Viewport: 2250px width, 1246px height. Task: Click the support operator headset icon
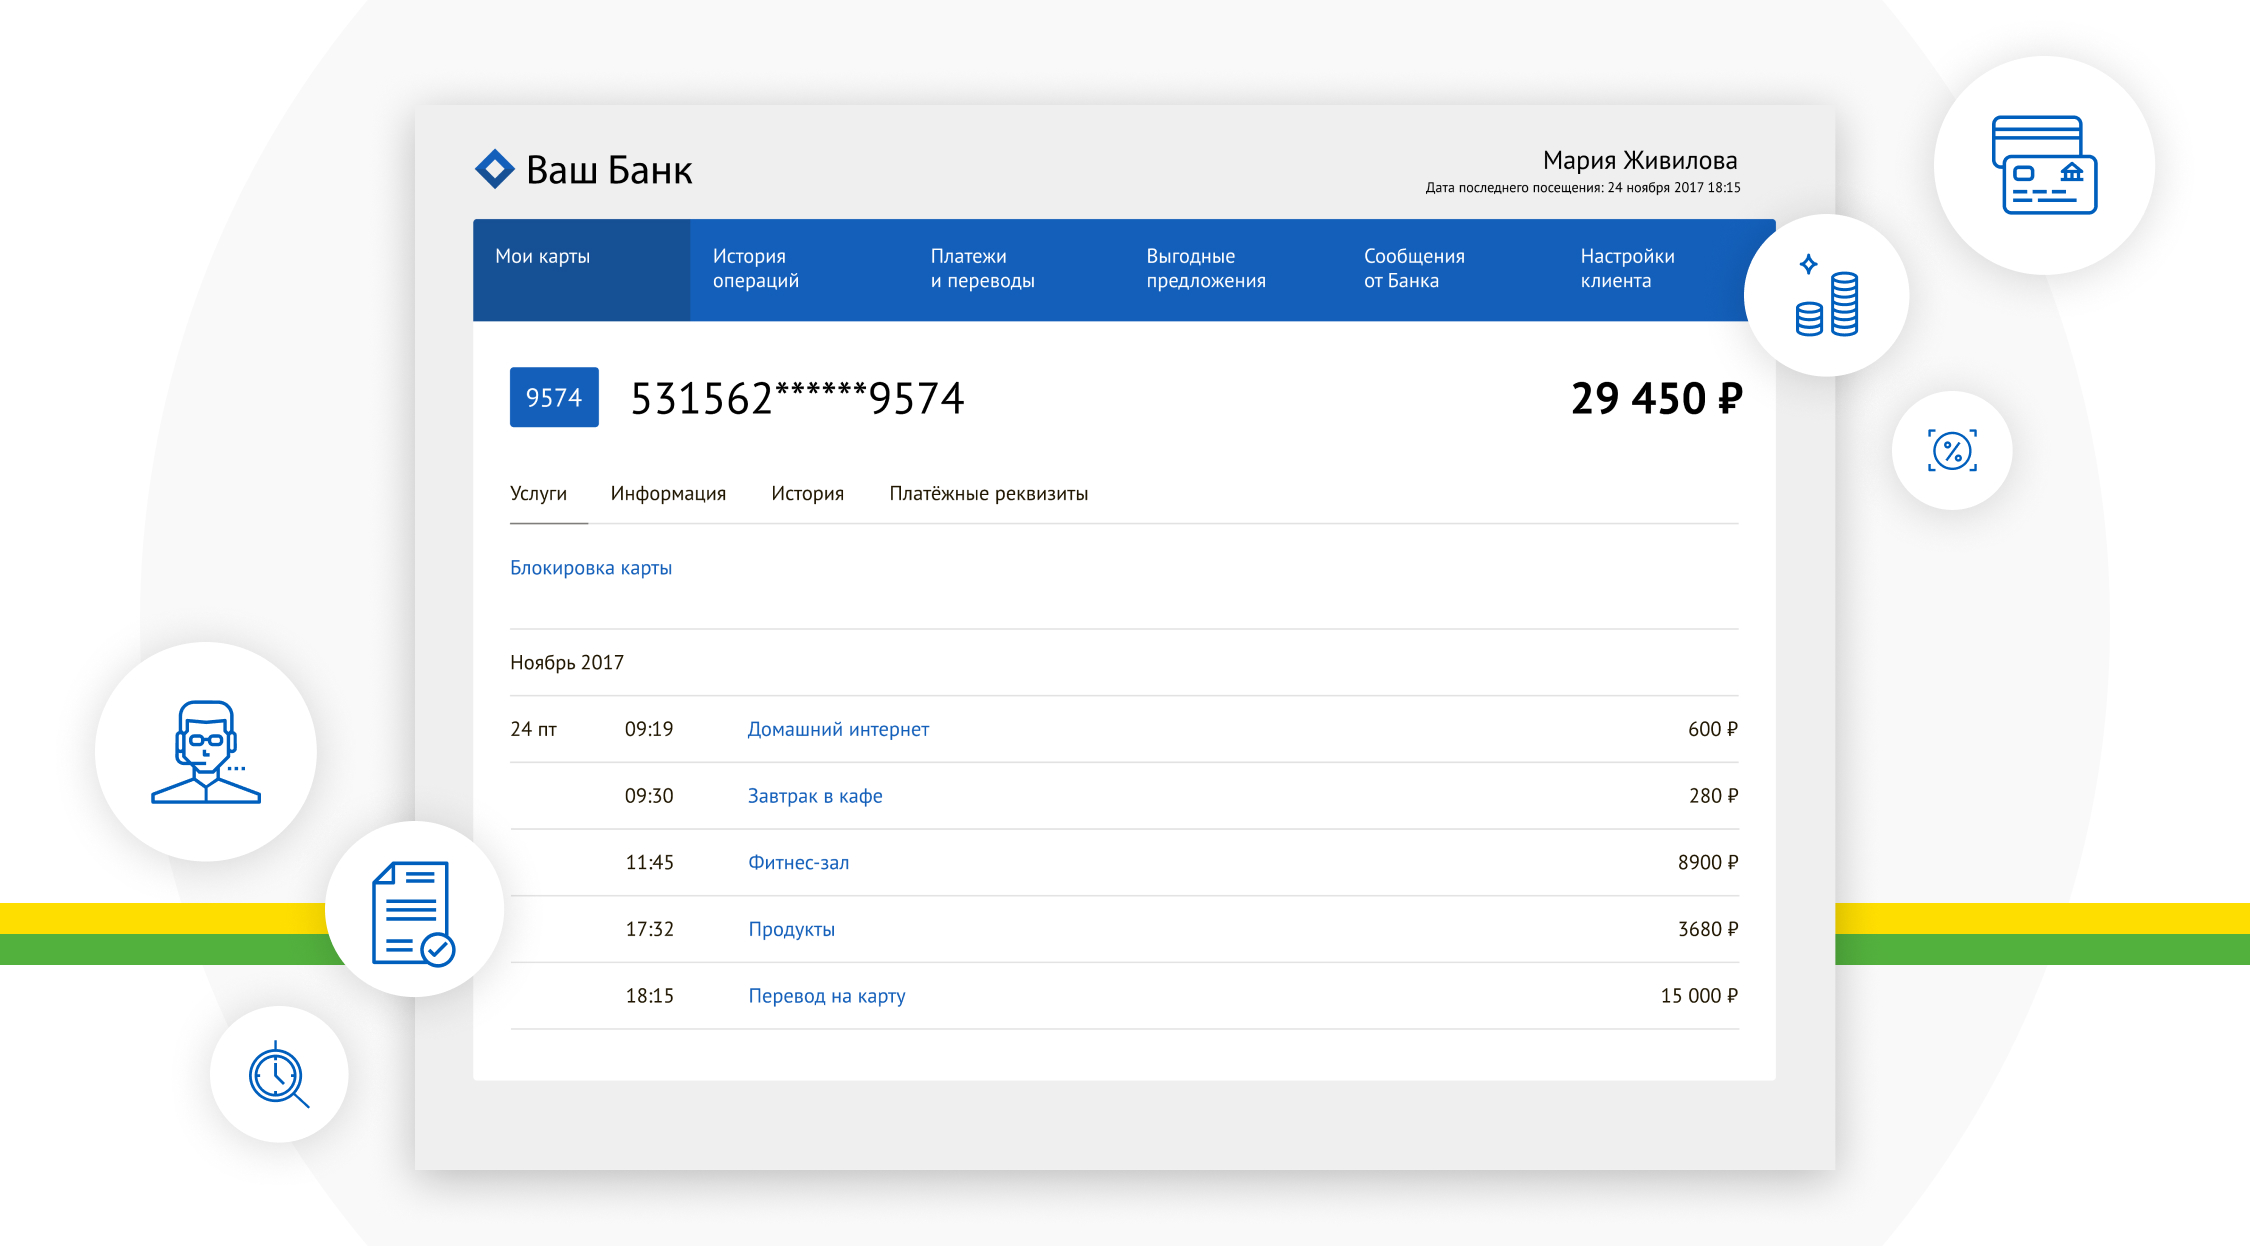(x=206, y=751)
